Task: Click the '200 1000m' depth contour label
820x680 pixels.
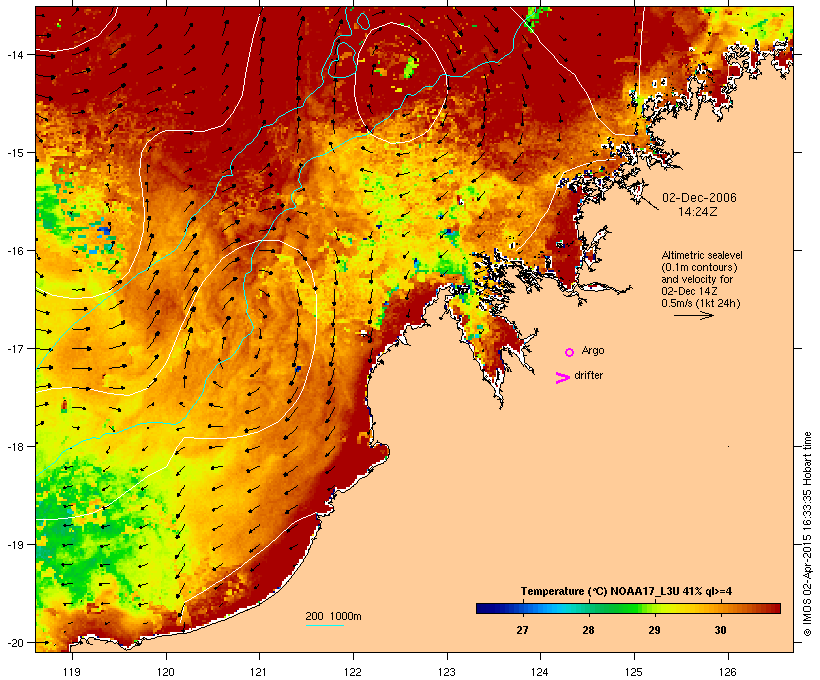Action: point(333,616)
